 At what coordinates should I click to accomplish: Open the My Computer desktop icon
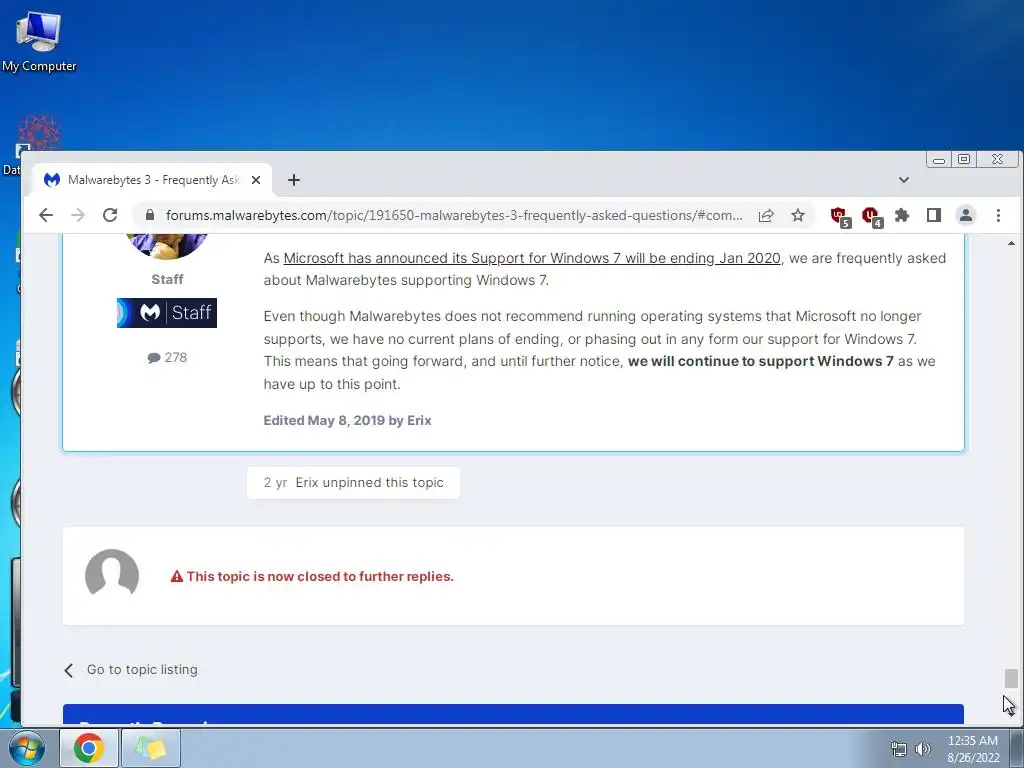(x=39, y=39)
